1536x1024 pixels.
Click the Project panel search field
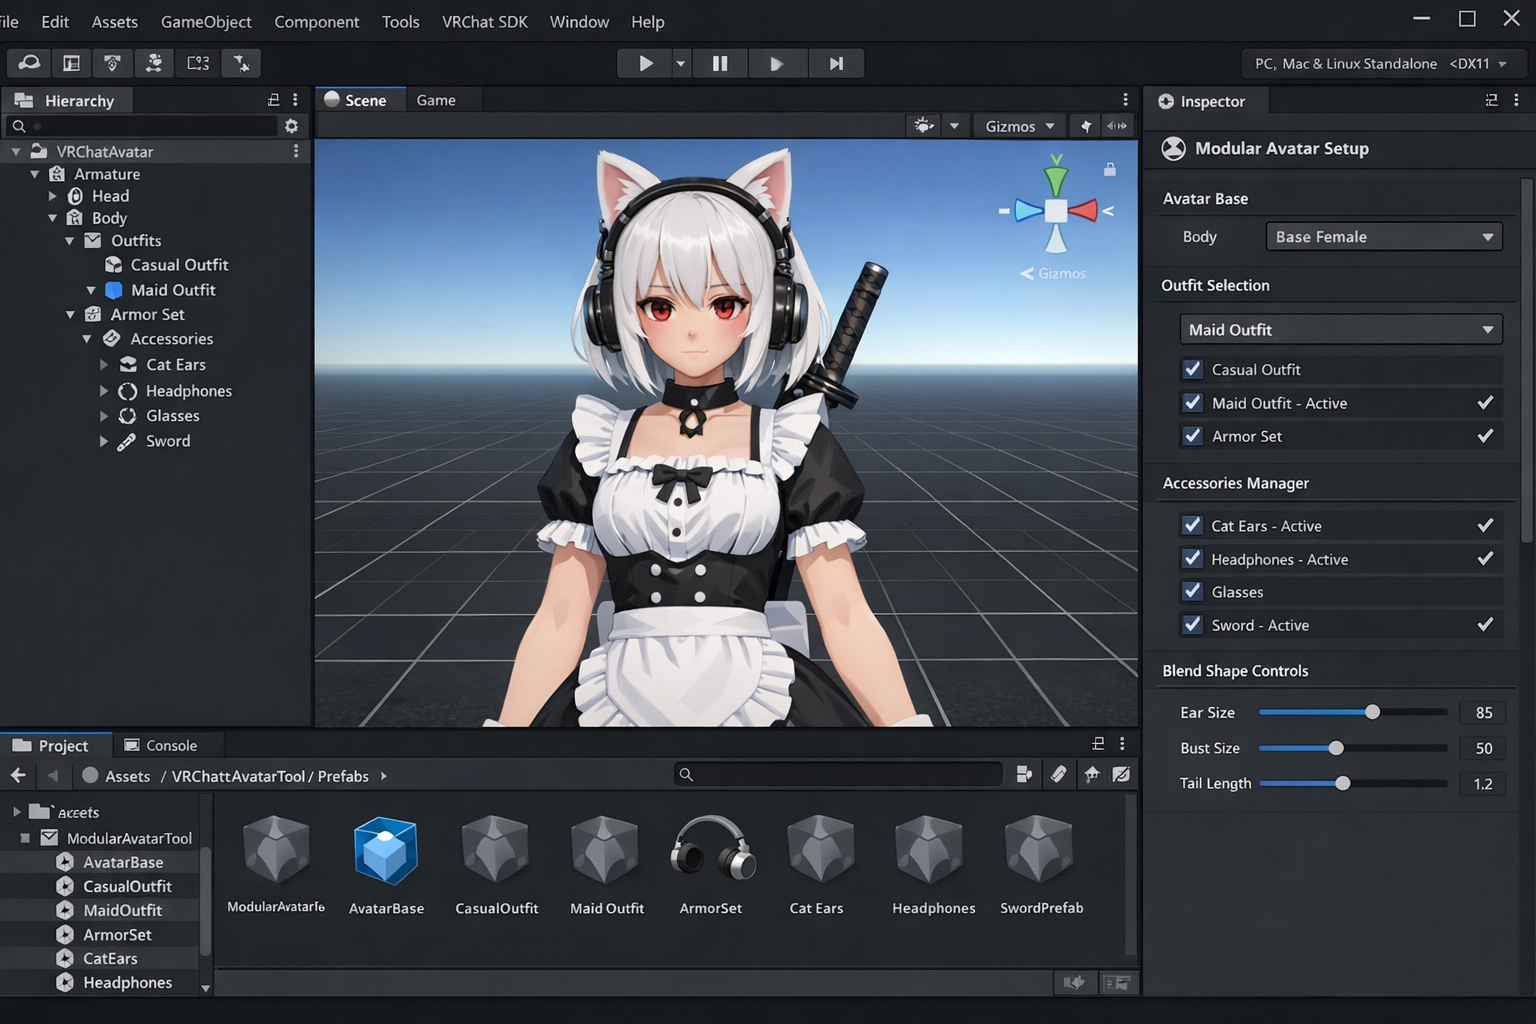[x=840, y=775]
